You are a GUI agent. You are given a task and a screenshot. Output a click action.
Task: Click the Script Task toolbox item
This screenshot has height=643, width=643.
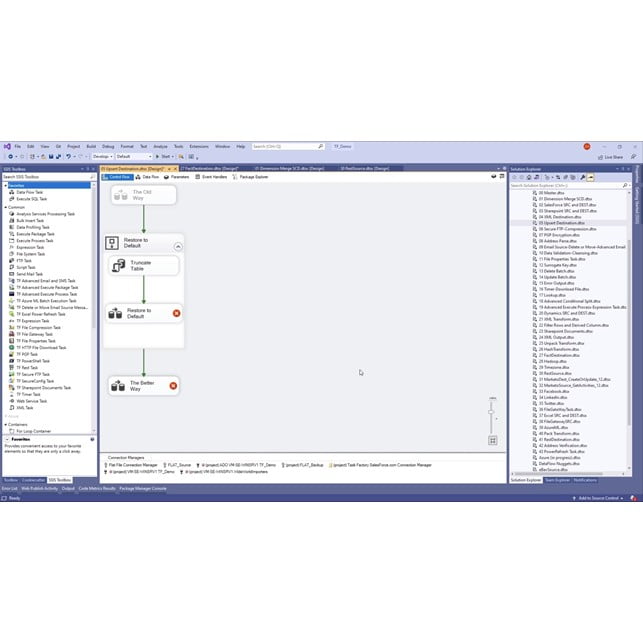pyautogui.click(x=26, y=269)
